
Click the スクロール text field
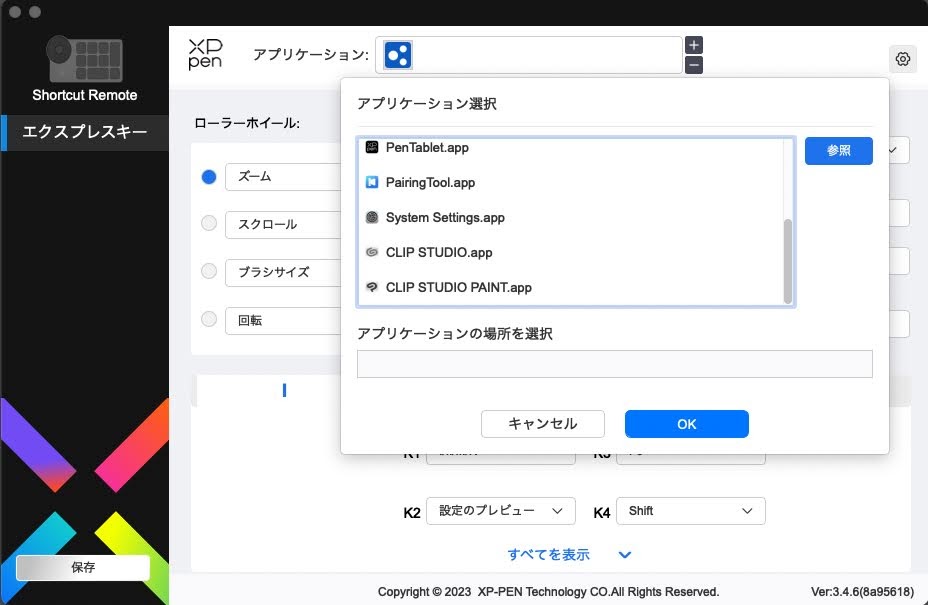click(283, 224)
